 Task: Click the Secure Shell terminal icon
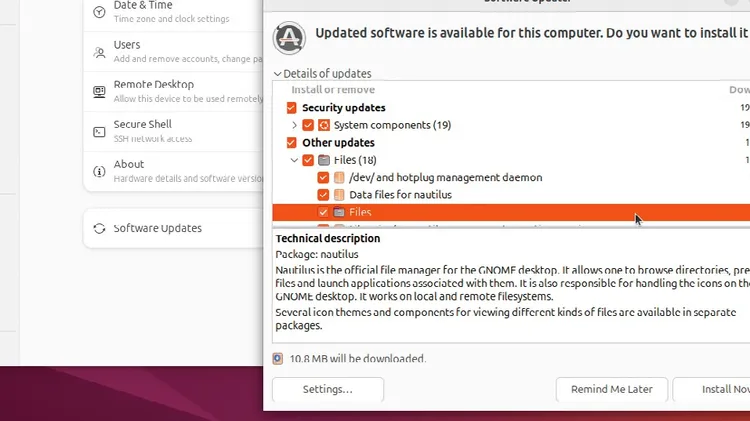[99, 132]
